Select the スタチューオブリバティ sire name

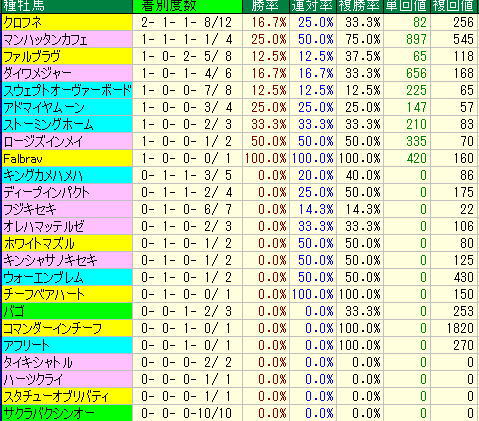(56, 396)
